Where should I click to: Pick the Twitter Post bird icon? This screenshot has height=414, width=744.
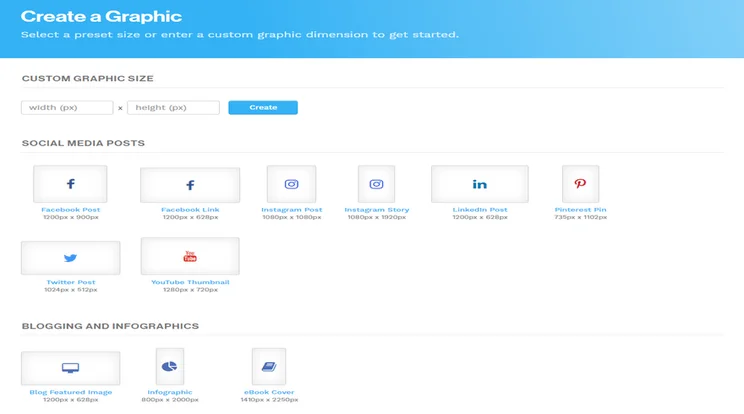[70, 258]
